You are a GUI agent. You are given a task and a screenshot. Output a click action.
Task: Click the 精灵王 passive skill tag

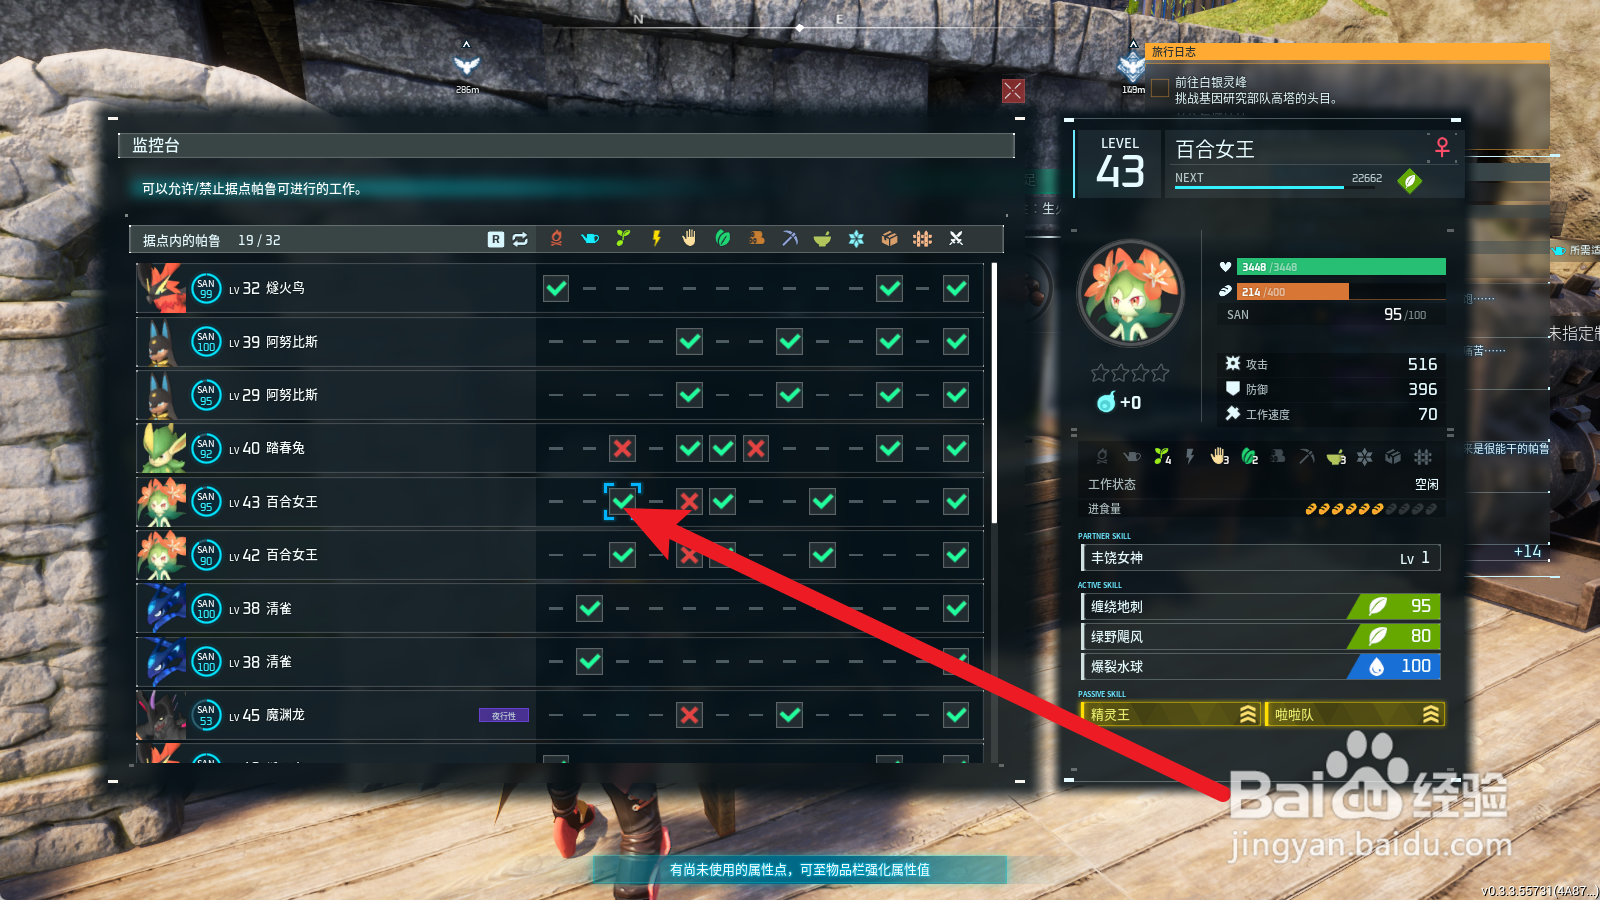(x=1171, y=714)
